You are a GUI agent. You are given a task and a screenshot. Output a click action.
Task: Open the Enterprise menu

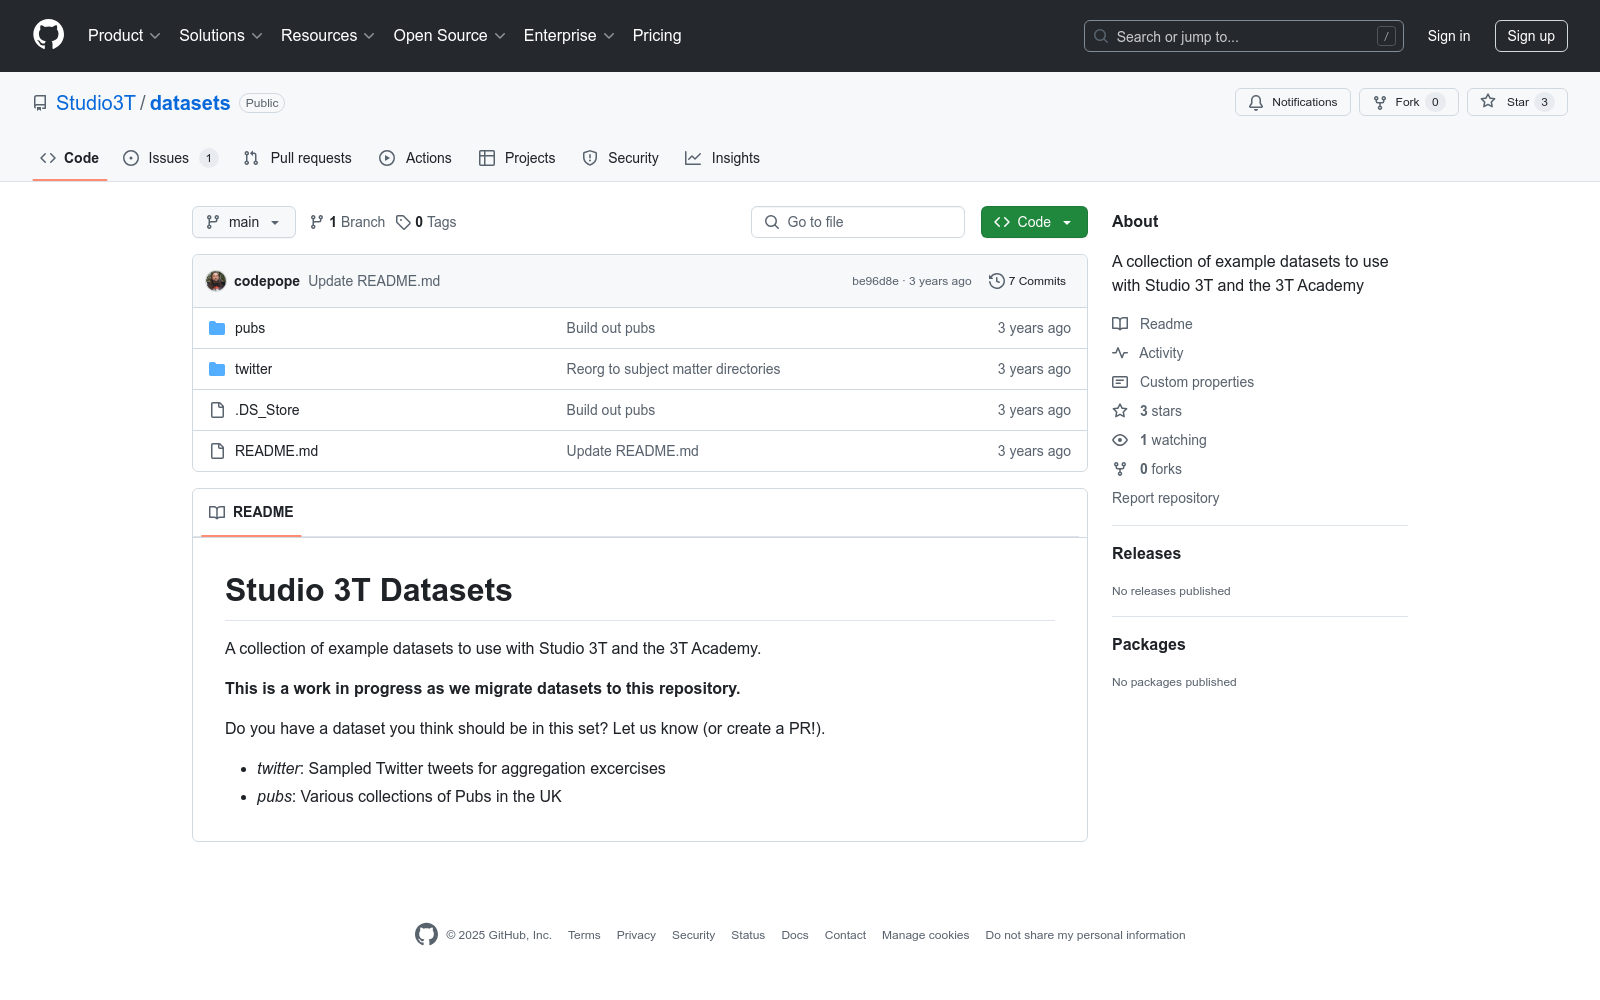point(569,35)
